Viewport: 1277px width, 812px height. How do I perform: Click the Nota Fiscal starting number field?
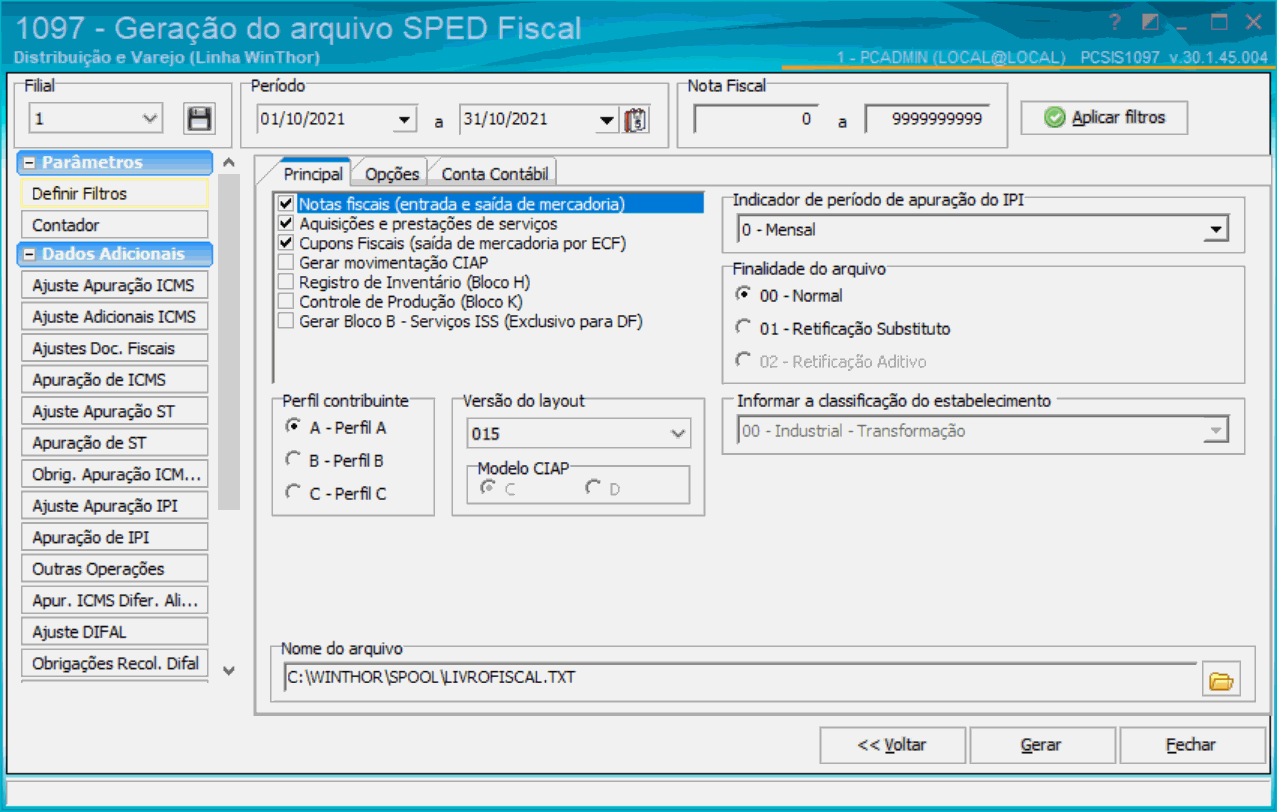tap(756, 120)
